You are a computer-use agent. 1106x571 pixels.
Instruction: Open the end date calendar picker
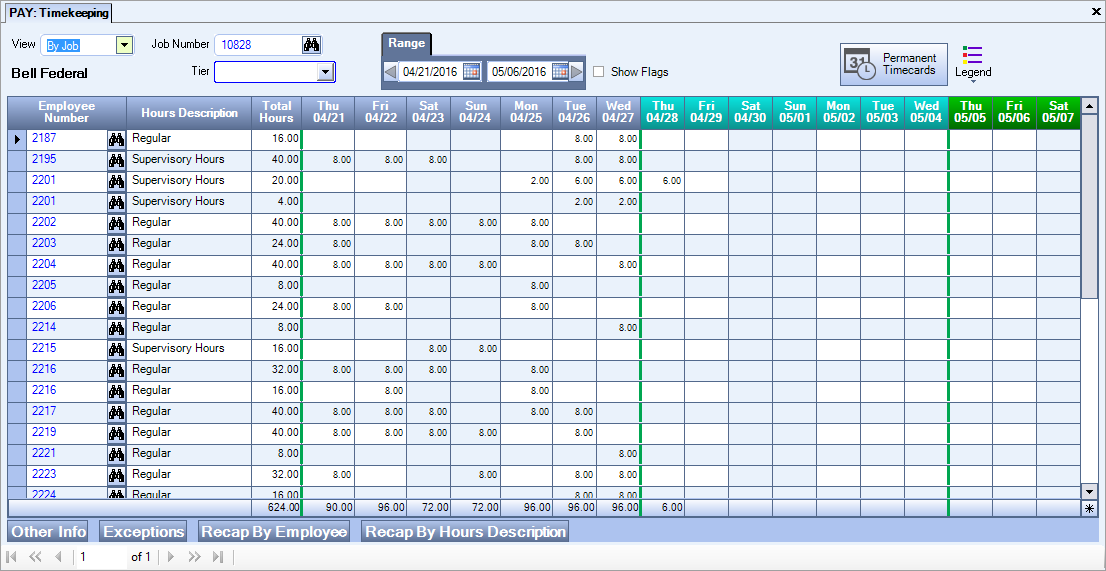click(560, 72)
